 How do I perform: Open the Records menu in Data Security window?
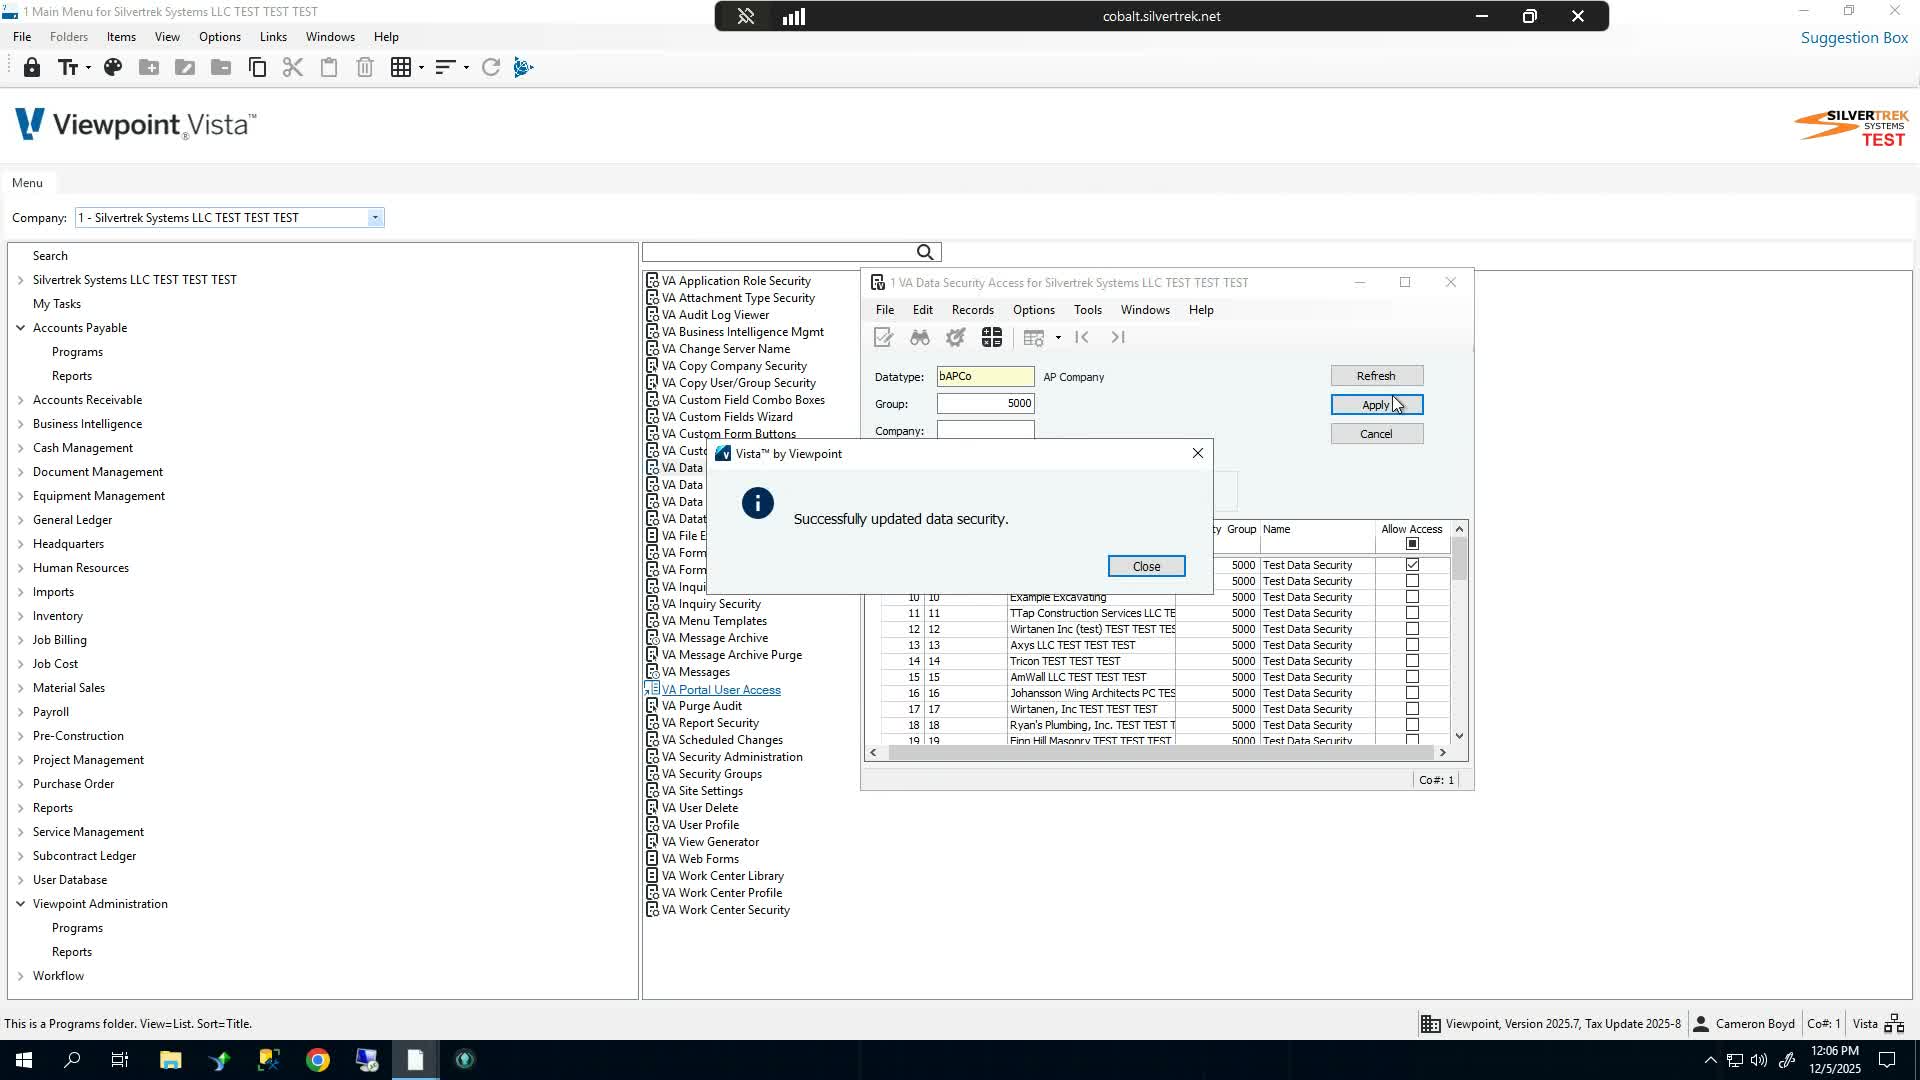(x=973, y=310)
